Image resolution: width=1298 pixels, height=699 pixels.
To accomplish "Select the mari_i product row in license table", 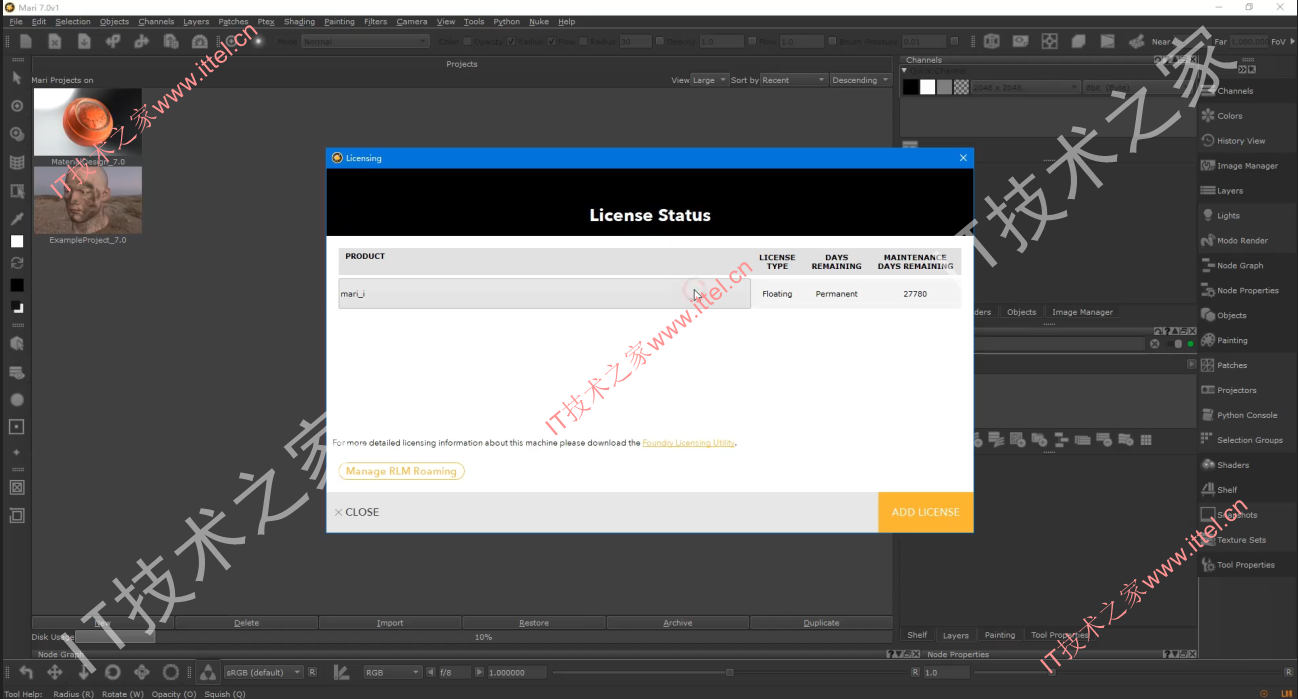I will (x=544, y=294).
